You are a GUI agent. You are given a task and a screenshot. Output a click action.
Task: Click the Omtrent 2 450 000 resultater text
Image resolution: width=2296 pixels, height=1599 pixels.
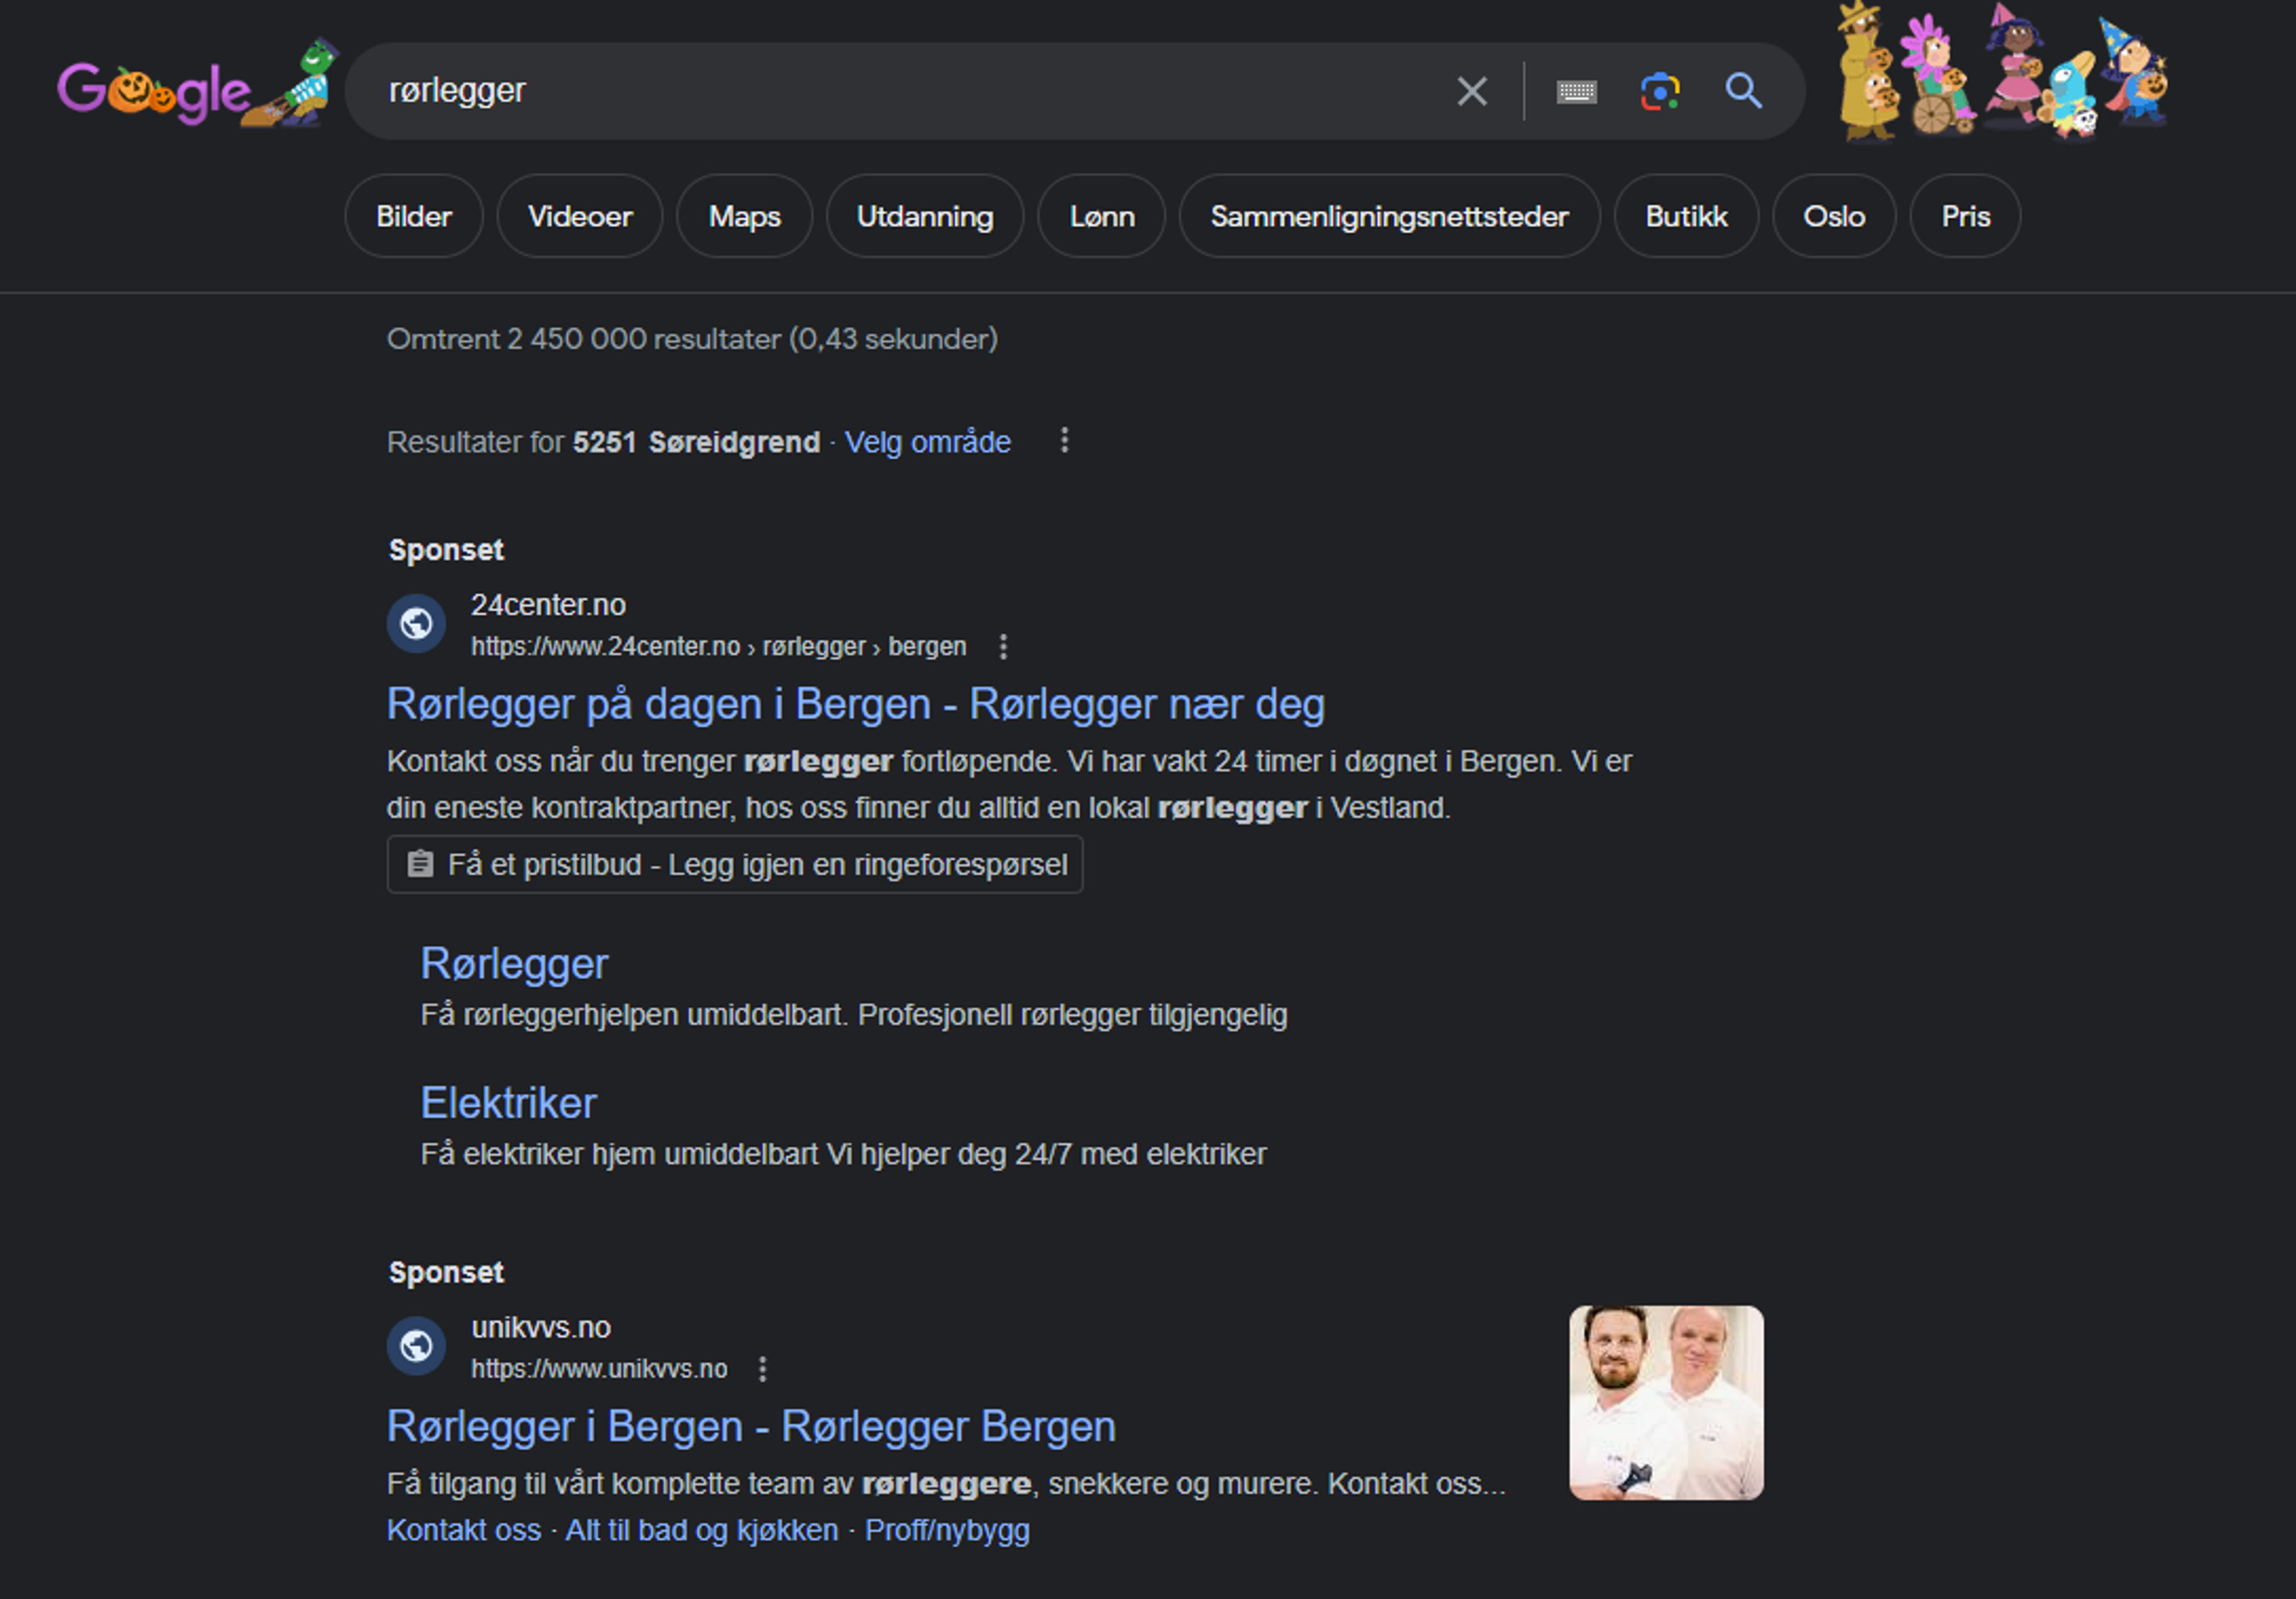click(x=692, y=340)
